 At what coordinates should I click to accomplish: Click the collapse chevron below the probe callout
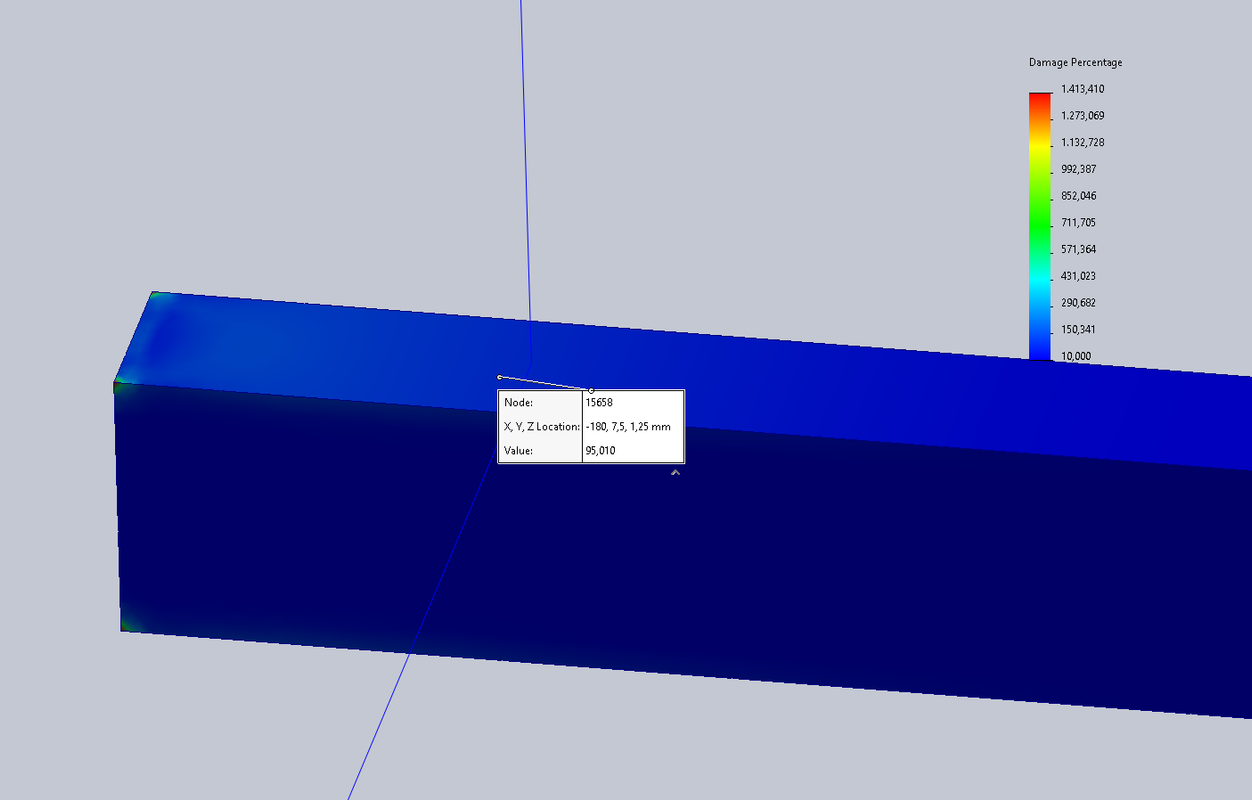[x=676, y=472]
